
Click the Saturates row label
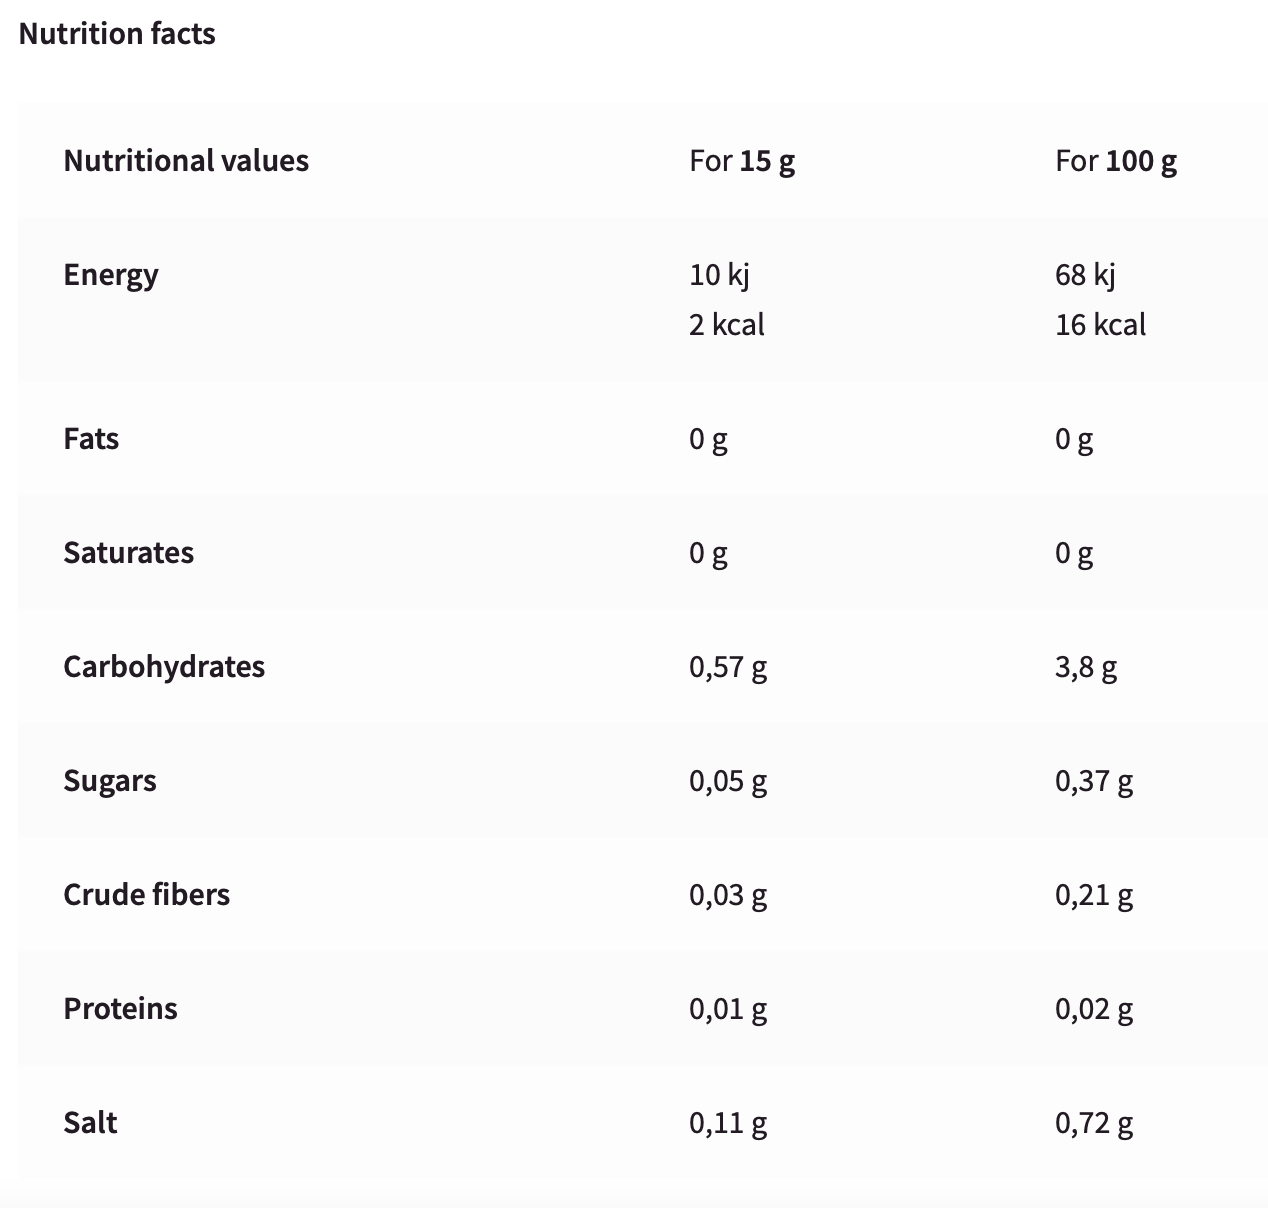click(x=129, y=553)
